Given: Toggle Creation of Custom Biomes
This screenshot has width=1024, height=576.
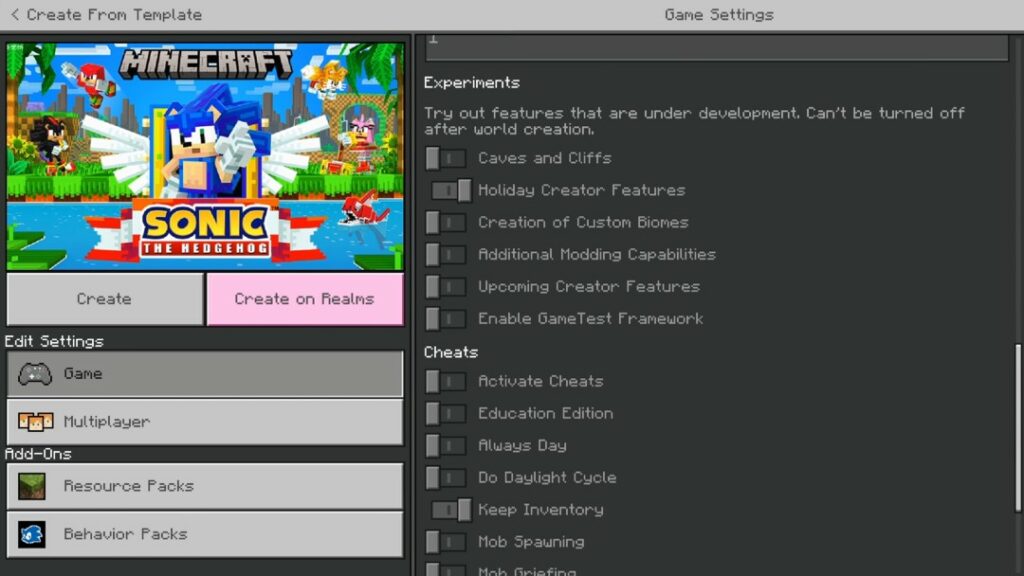Looking at the screenshot, I should (x=446, y=222).
